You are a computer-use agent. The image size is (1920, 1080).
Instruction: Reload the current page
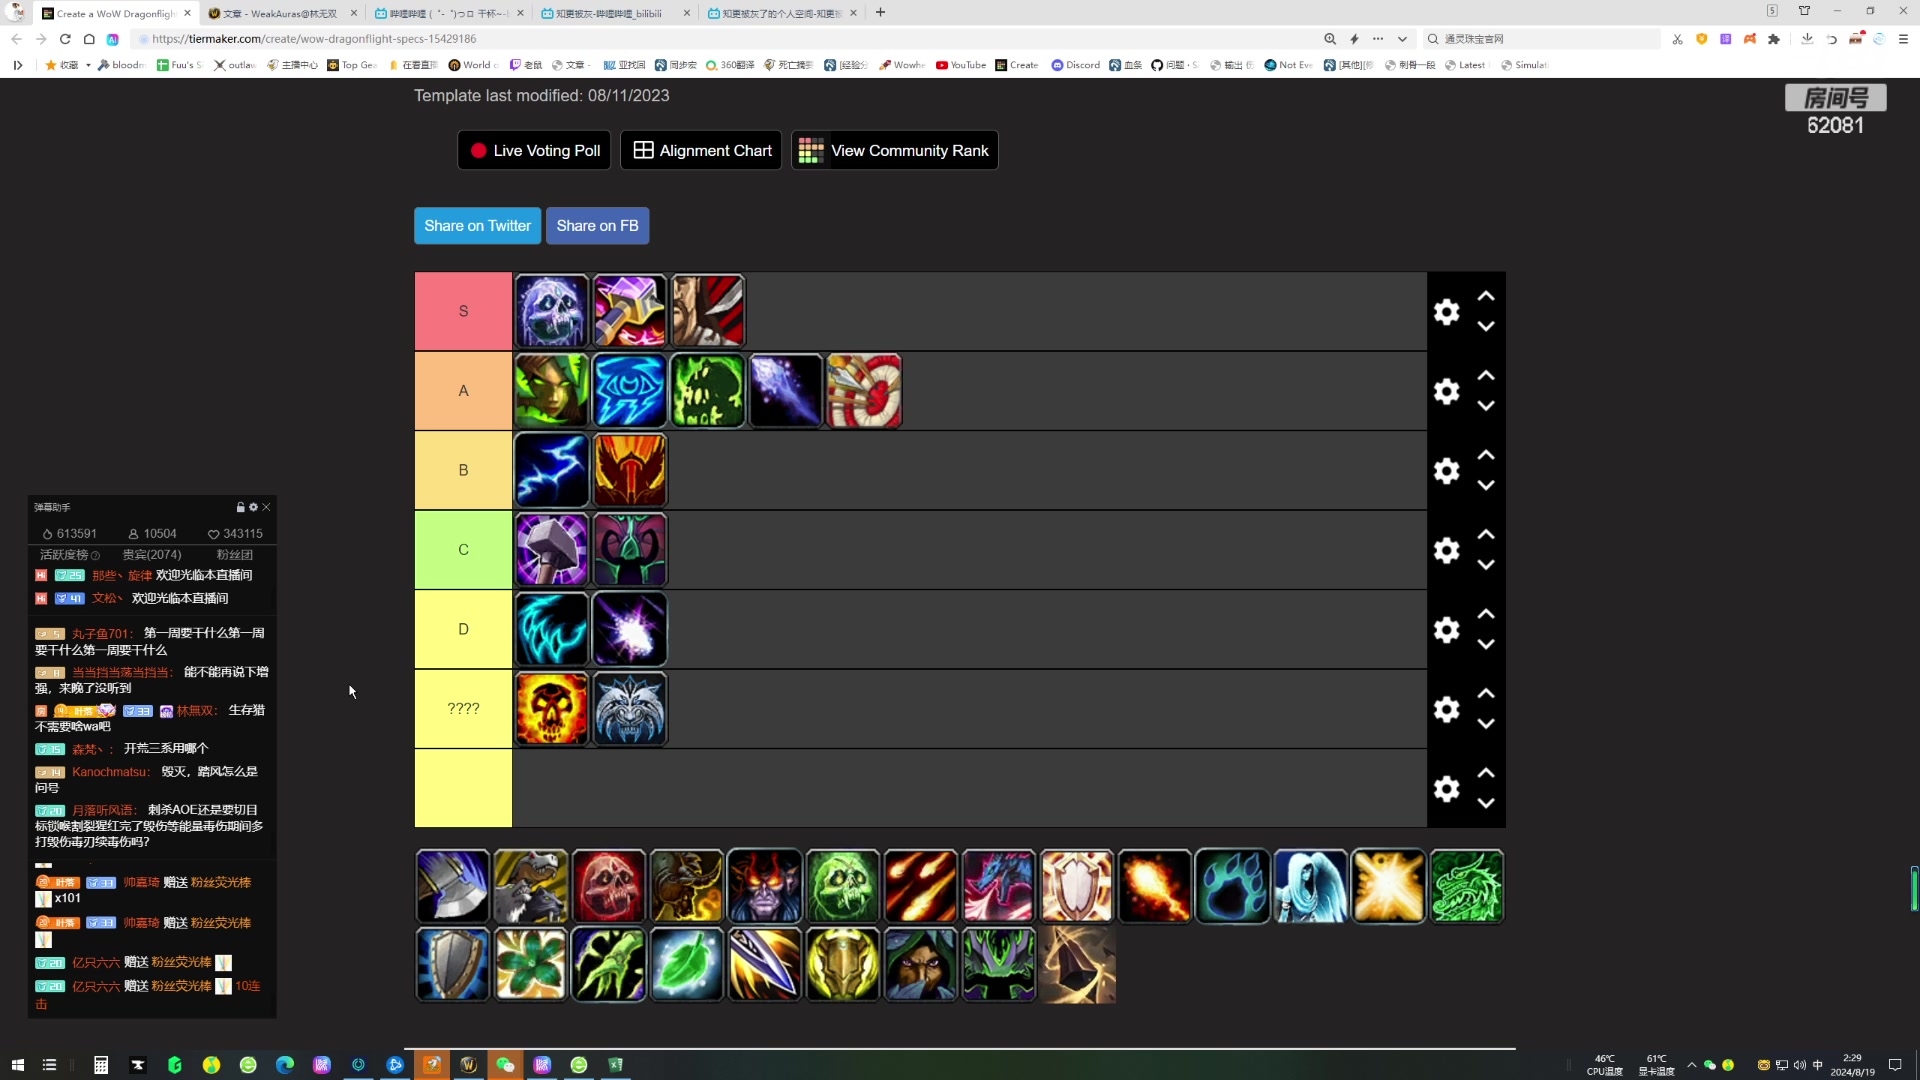[65, 39]
